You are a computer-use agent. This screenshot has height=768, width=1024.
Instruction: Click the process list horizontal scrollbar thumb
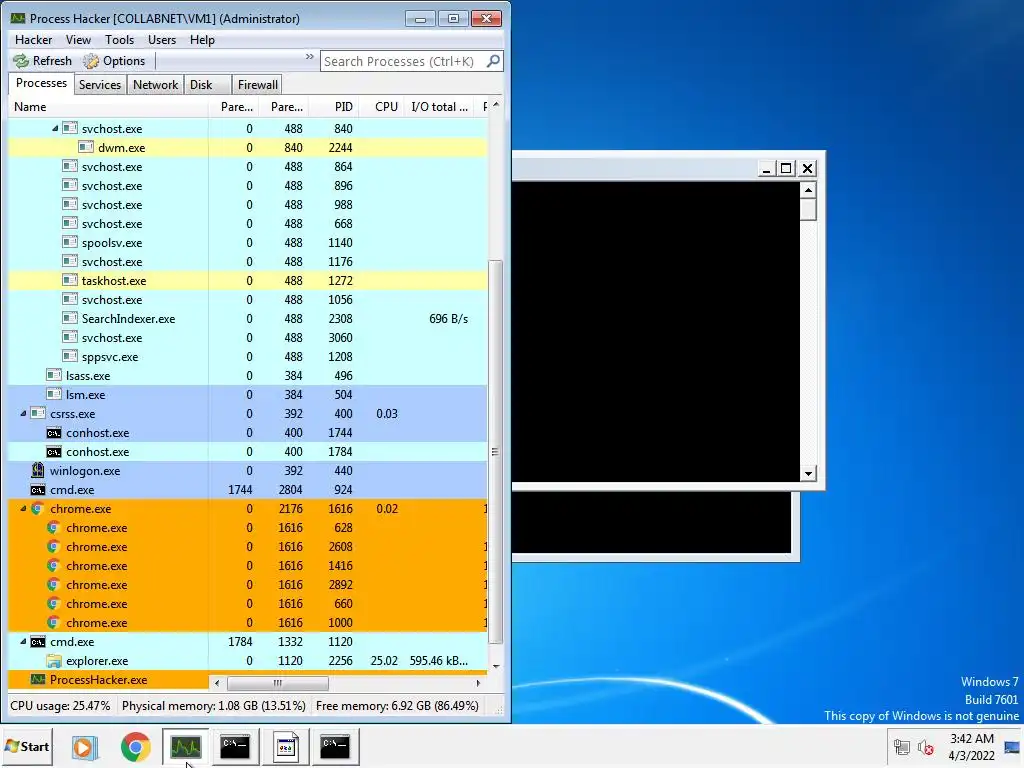click(278, 683)
